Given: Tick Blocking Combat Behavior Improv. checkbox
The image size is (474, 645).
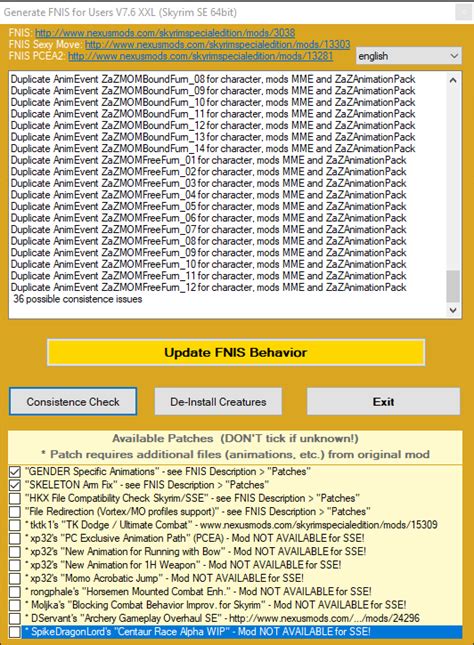Looking at the screenshot, I should [x=15, y=605].
